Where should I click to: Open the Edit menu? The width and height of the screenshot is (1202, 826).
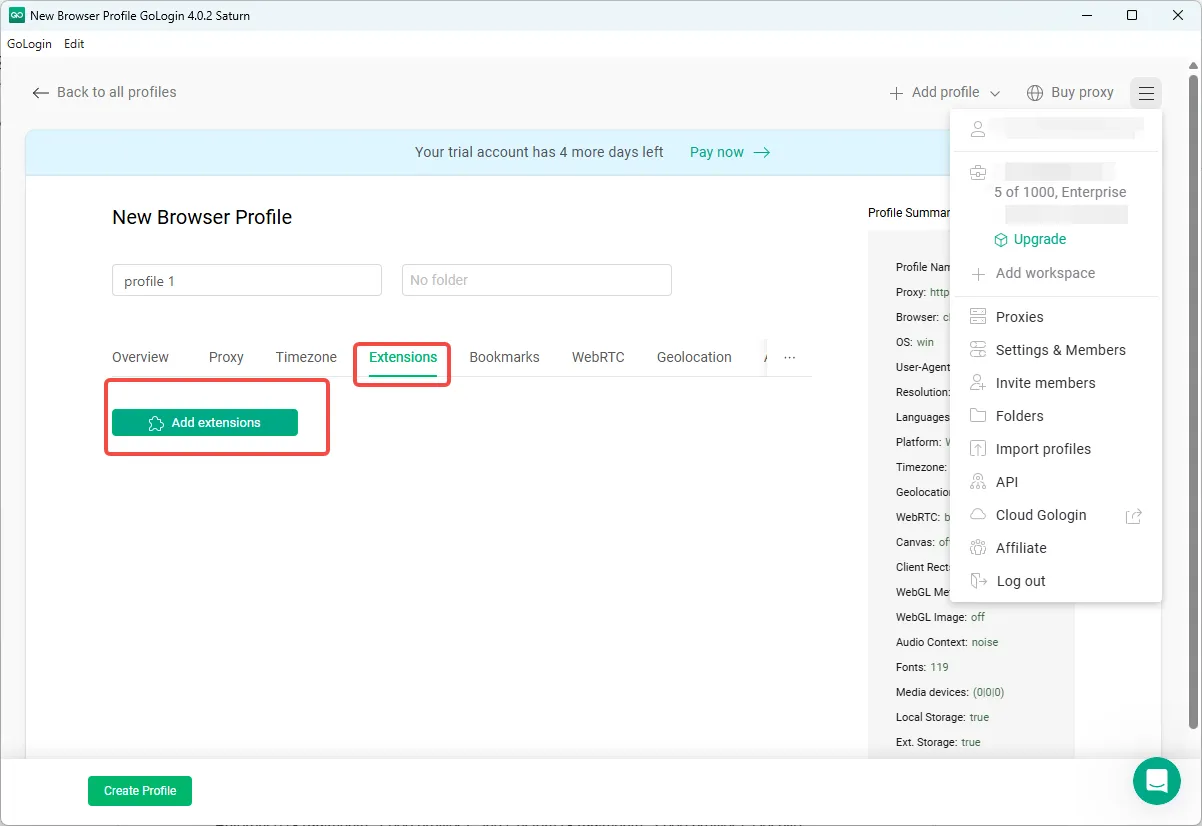[74, 44]
